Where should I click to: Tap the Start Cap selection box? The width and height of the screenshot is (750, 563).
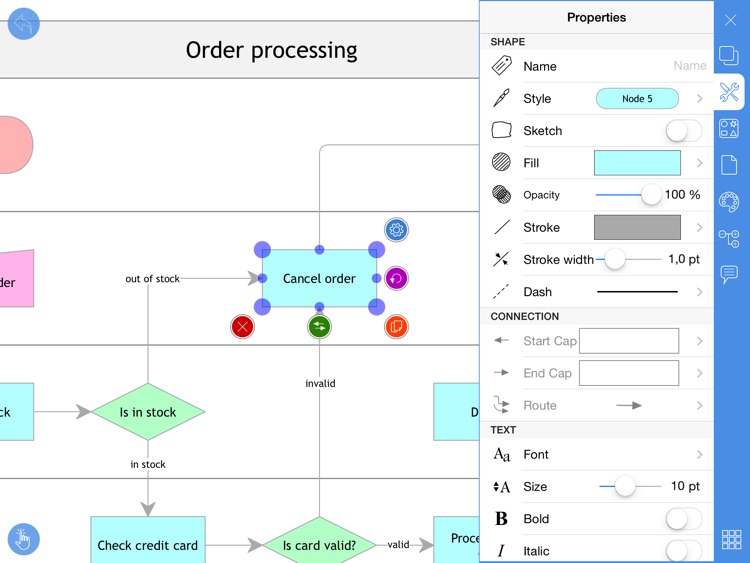click(x=629, y=341)
